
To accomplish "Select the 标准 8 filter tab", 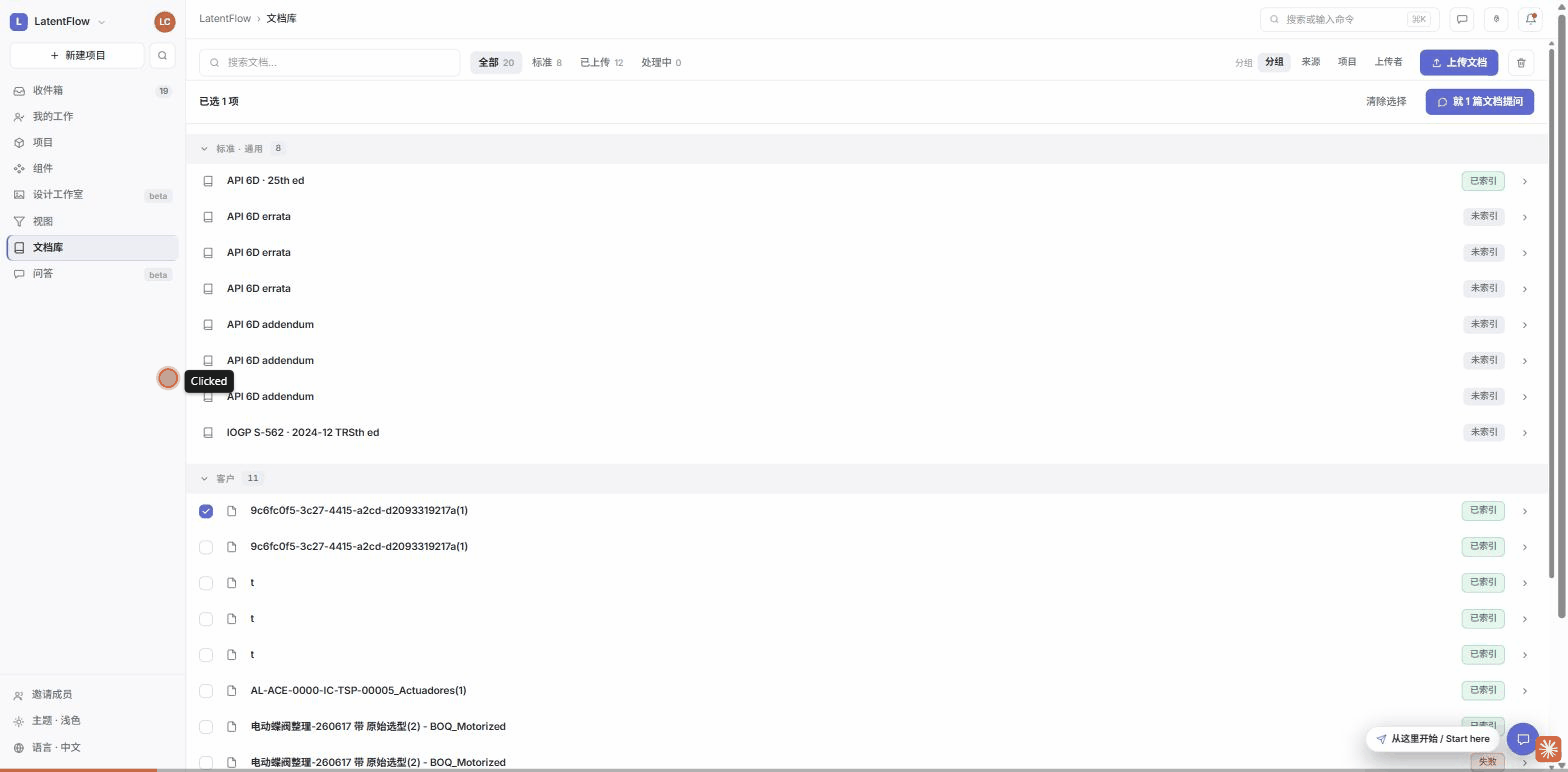I will coord(547,62).
